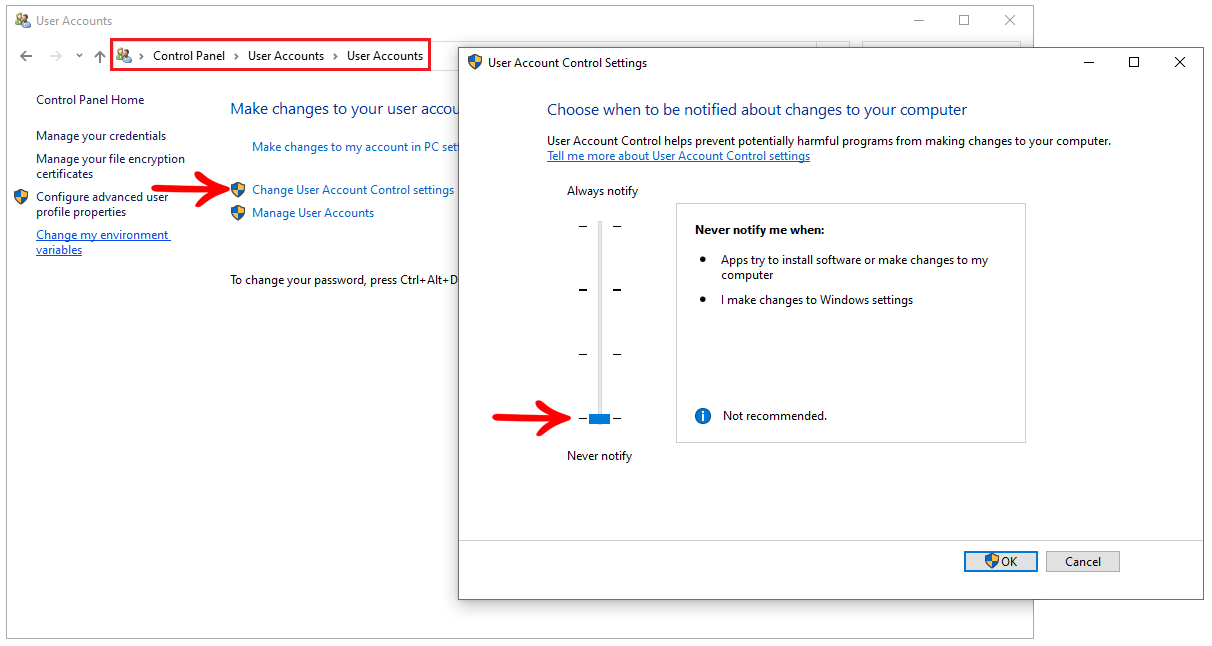Minimize the User Account Control Settings window
The image size is (1212, 646).
[x=1088, y=62]
